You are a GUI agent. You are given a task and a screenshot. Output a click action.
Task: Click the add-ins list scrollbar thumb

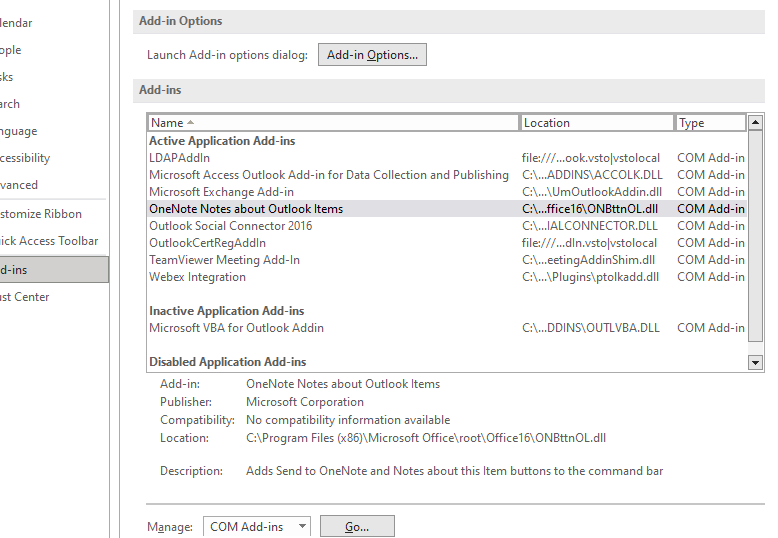click(x=755, y=236)
